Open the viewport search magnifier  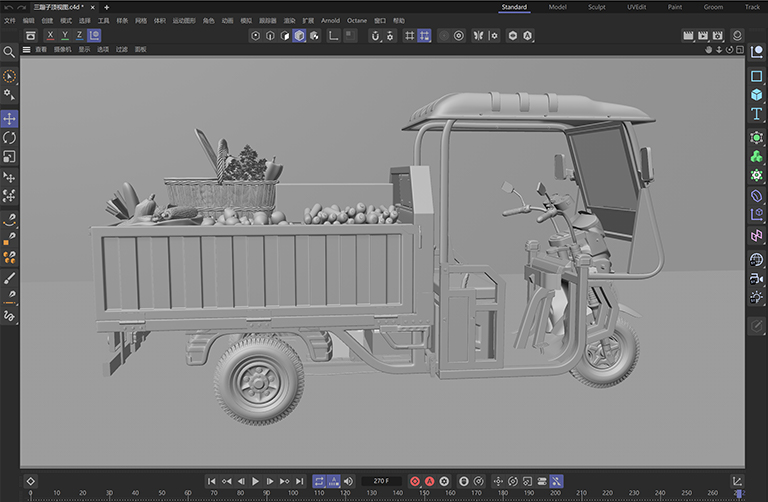click(9, 52)
